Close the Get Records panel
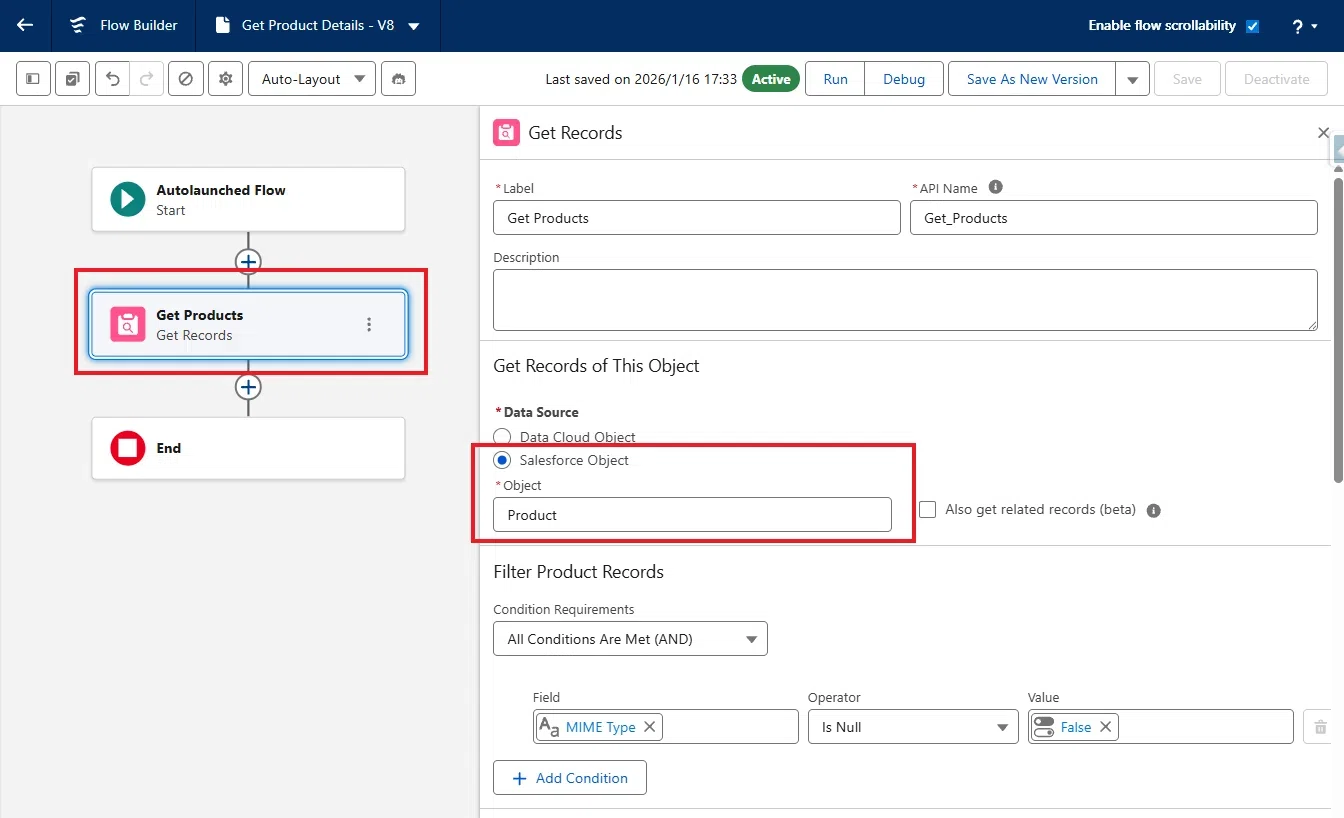 [x=1323, y=133]
